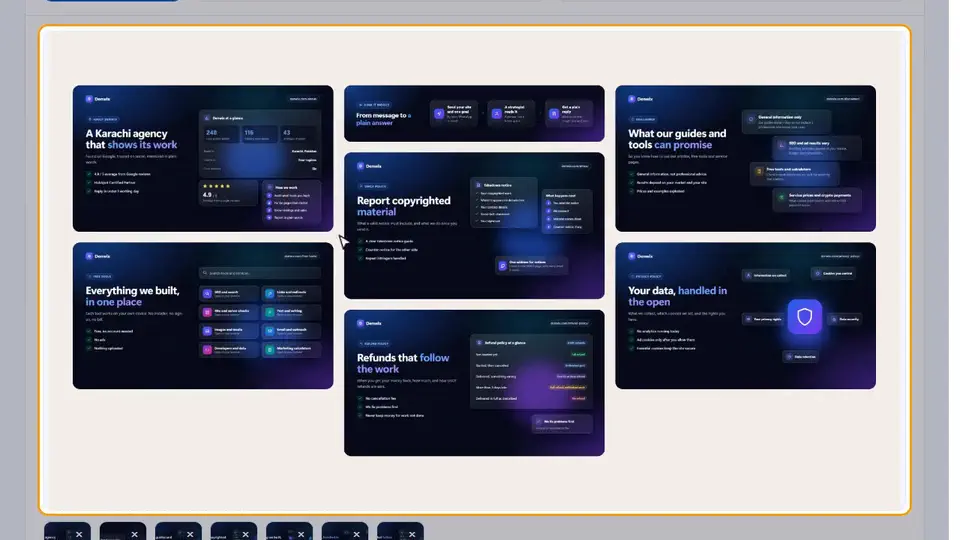Open 'What our guides and tools can promise' card

coord(745,158)
